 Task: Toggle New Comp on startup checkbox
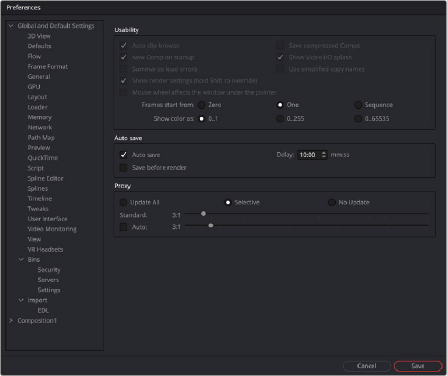pos(124,57)
